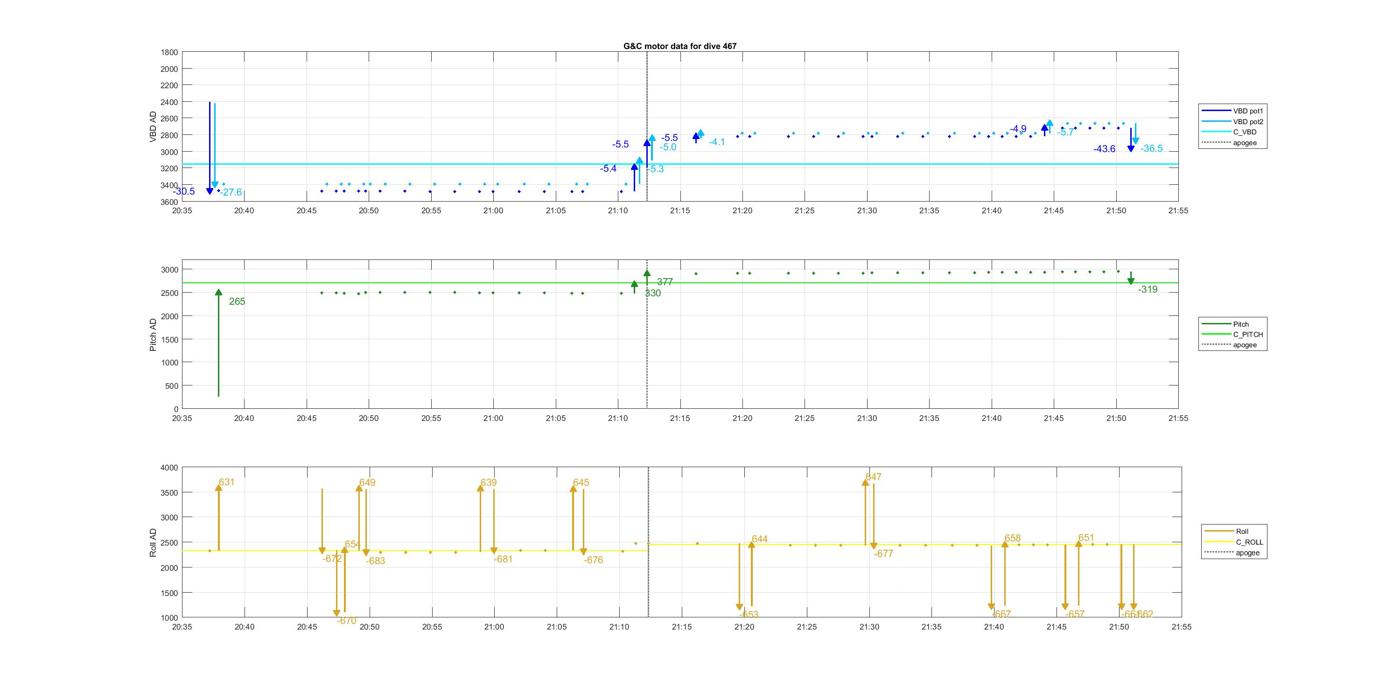Click the '639' roll data label
Viewport: 1400px width, 693px height.
[x=488, y=483]
